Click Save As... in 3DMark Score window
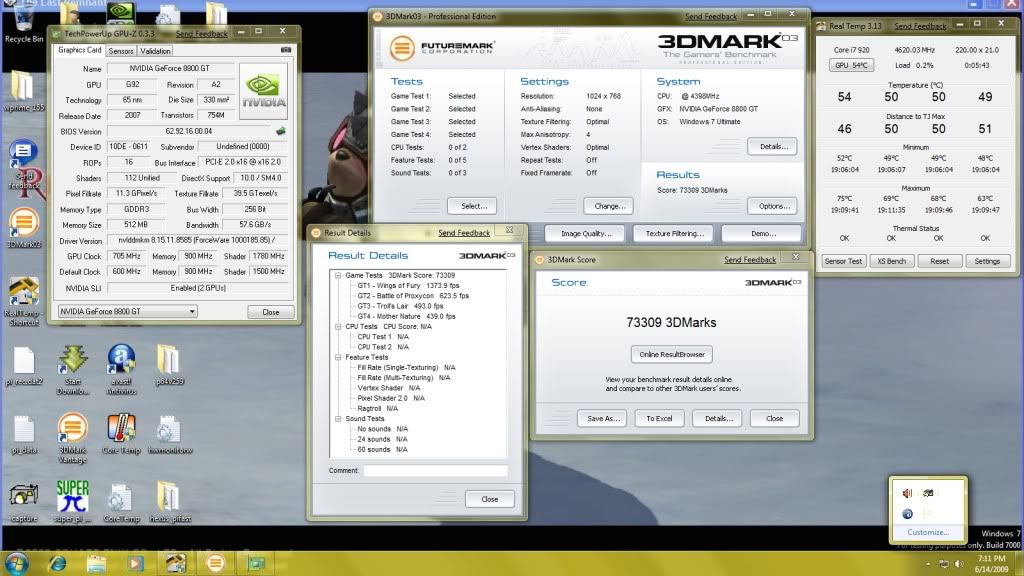This screenshot has width=1024, height=576. coord(602,418)
